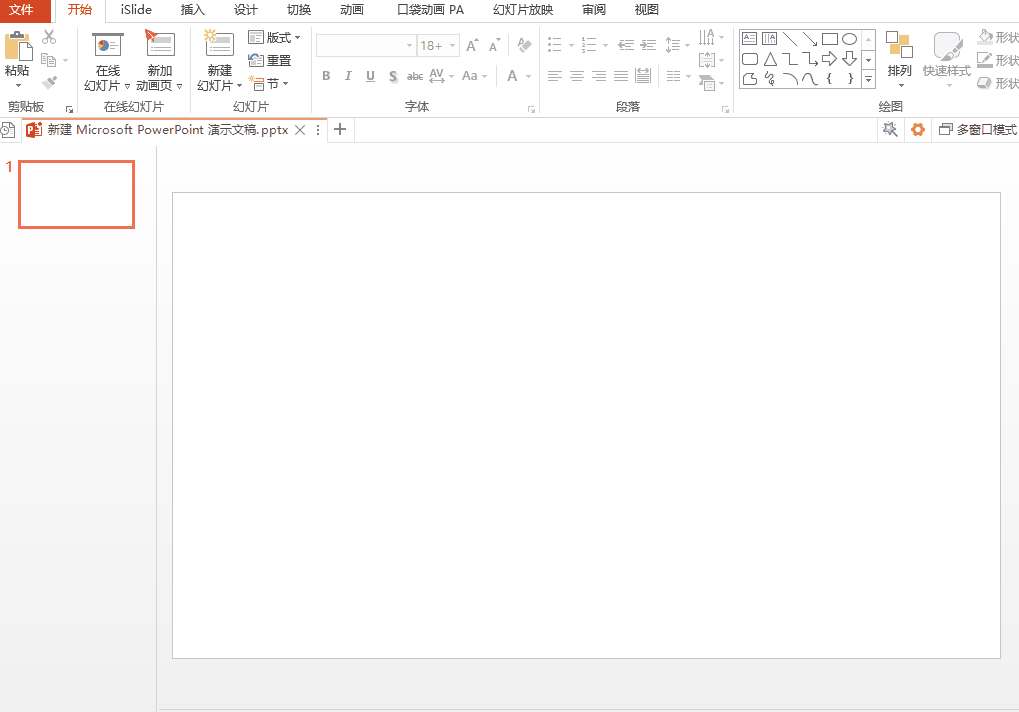Click the Cut scissors icon
Screen dimensions: 1019x712
coord(49,37)
